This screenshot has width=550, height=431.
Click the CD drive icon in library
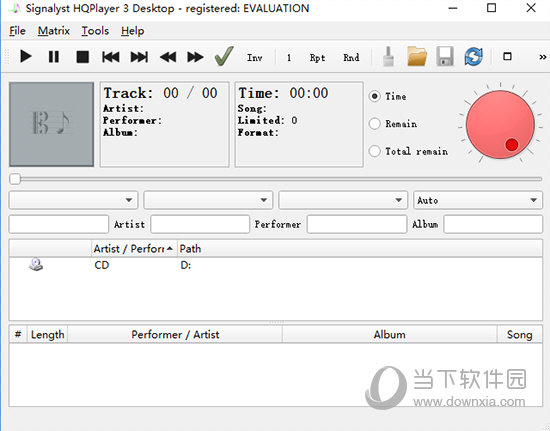click(36, 264)
